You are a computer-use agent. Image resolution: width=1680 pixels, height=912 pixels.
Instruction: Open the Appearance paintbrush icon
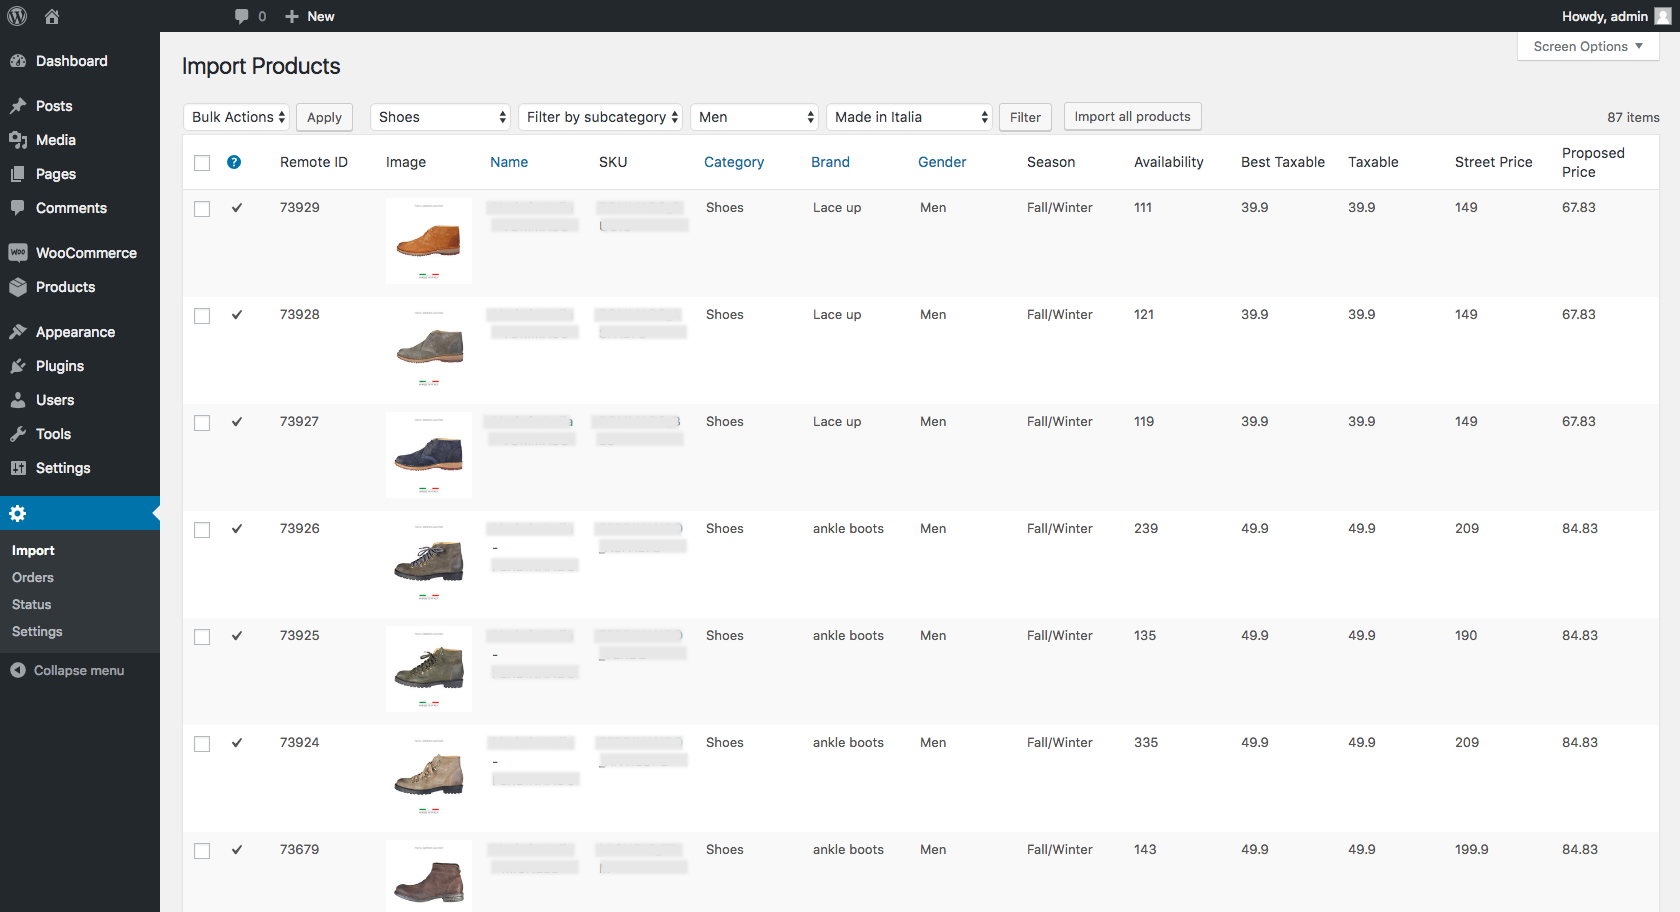pyautogui.click(x=20, y=331)
